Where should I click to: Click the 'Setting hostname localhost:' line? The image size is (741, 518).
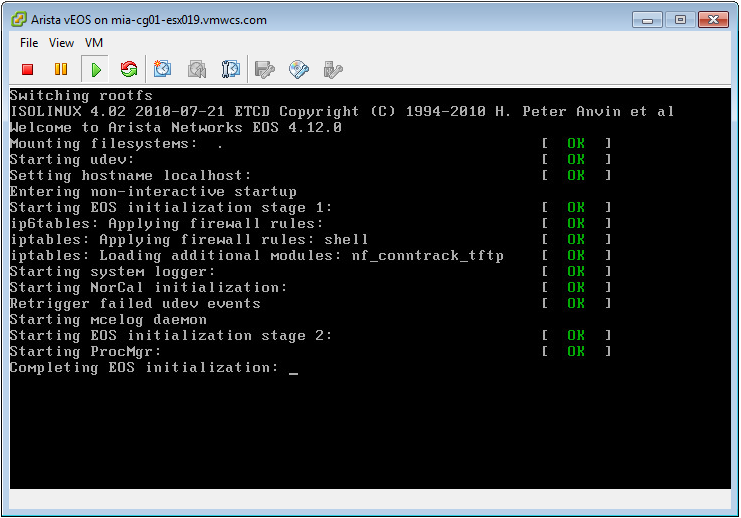click(x=130, y=175)
